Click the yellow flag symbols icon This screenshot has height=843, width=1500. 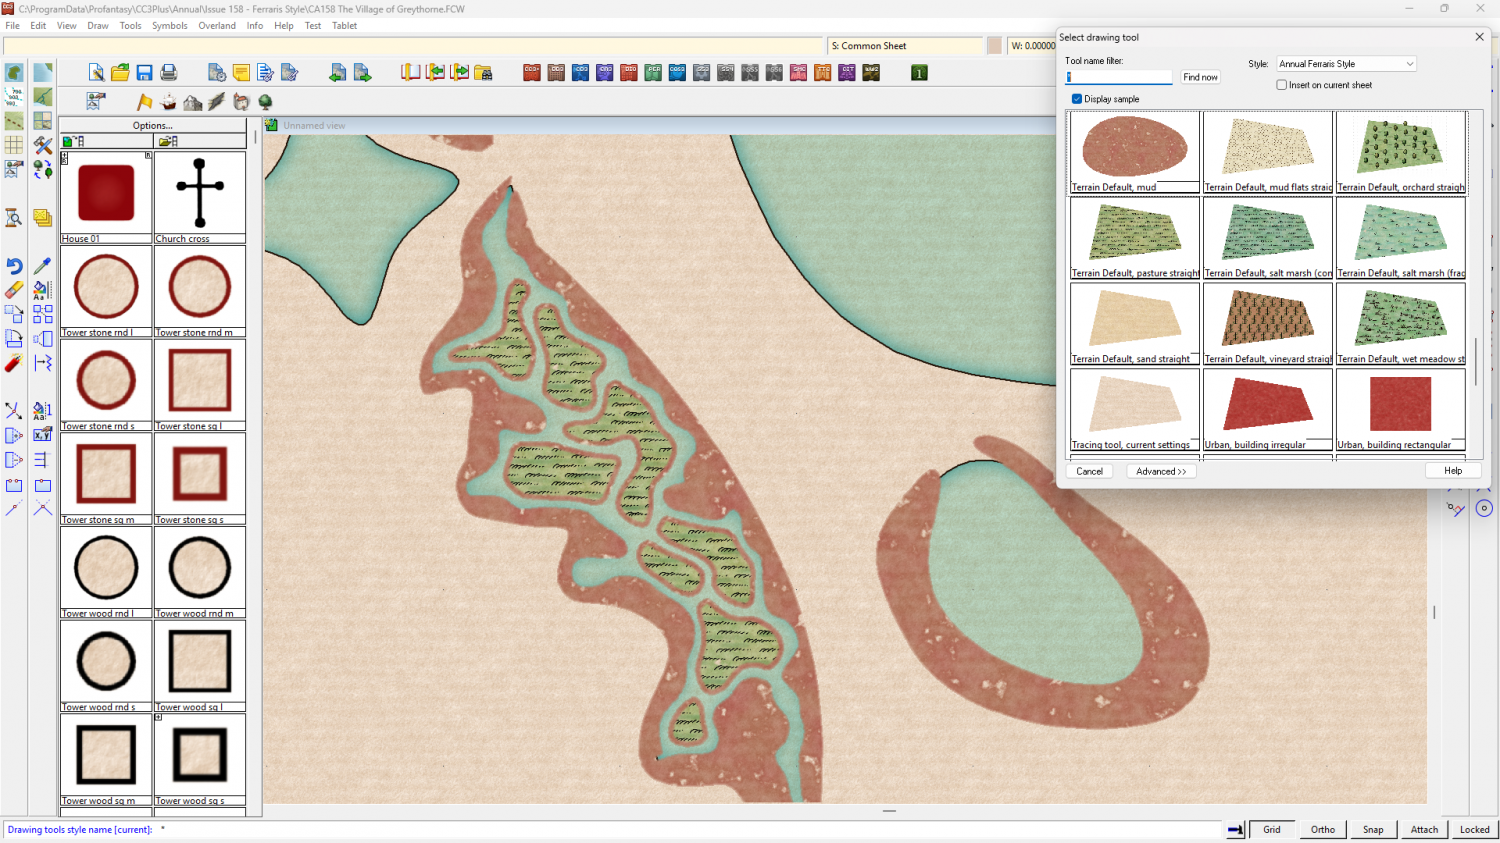pos(145,102)
